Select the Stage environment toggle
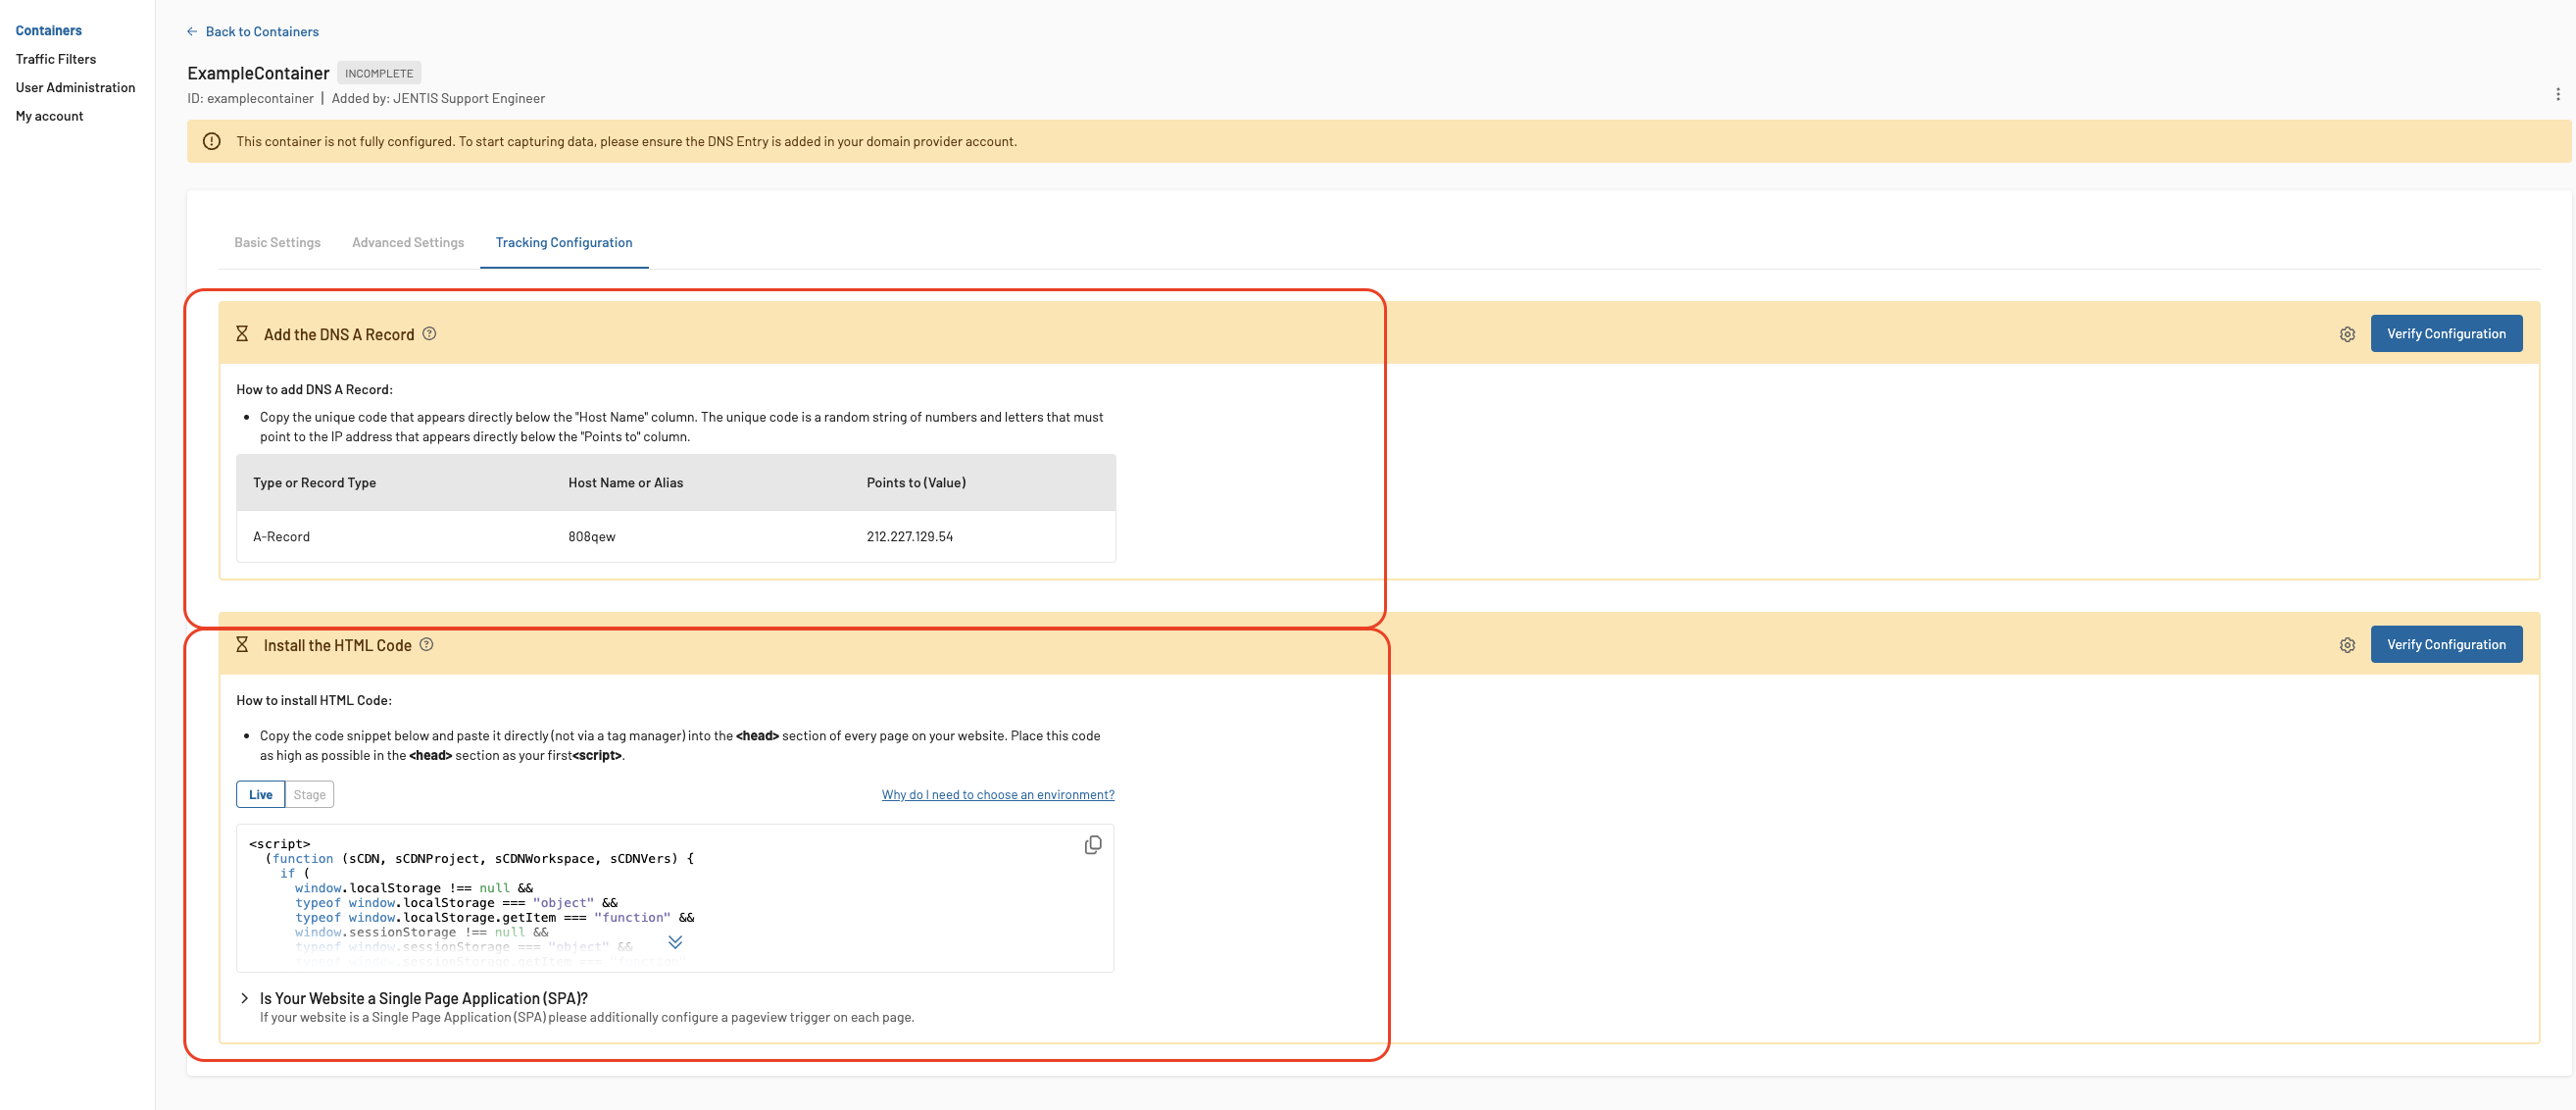This screenshot has width=2576, height=1110. point(309,795)
